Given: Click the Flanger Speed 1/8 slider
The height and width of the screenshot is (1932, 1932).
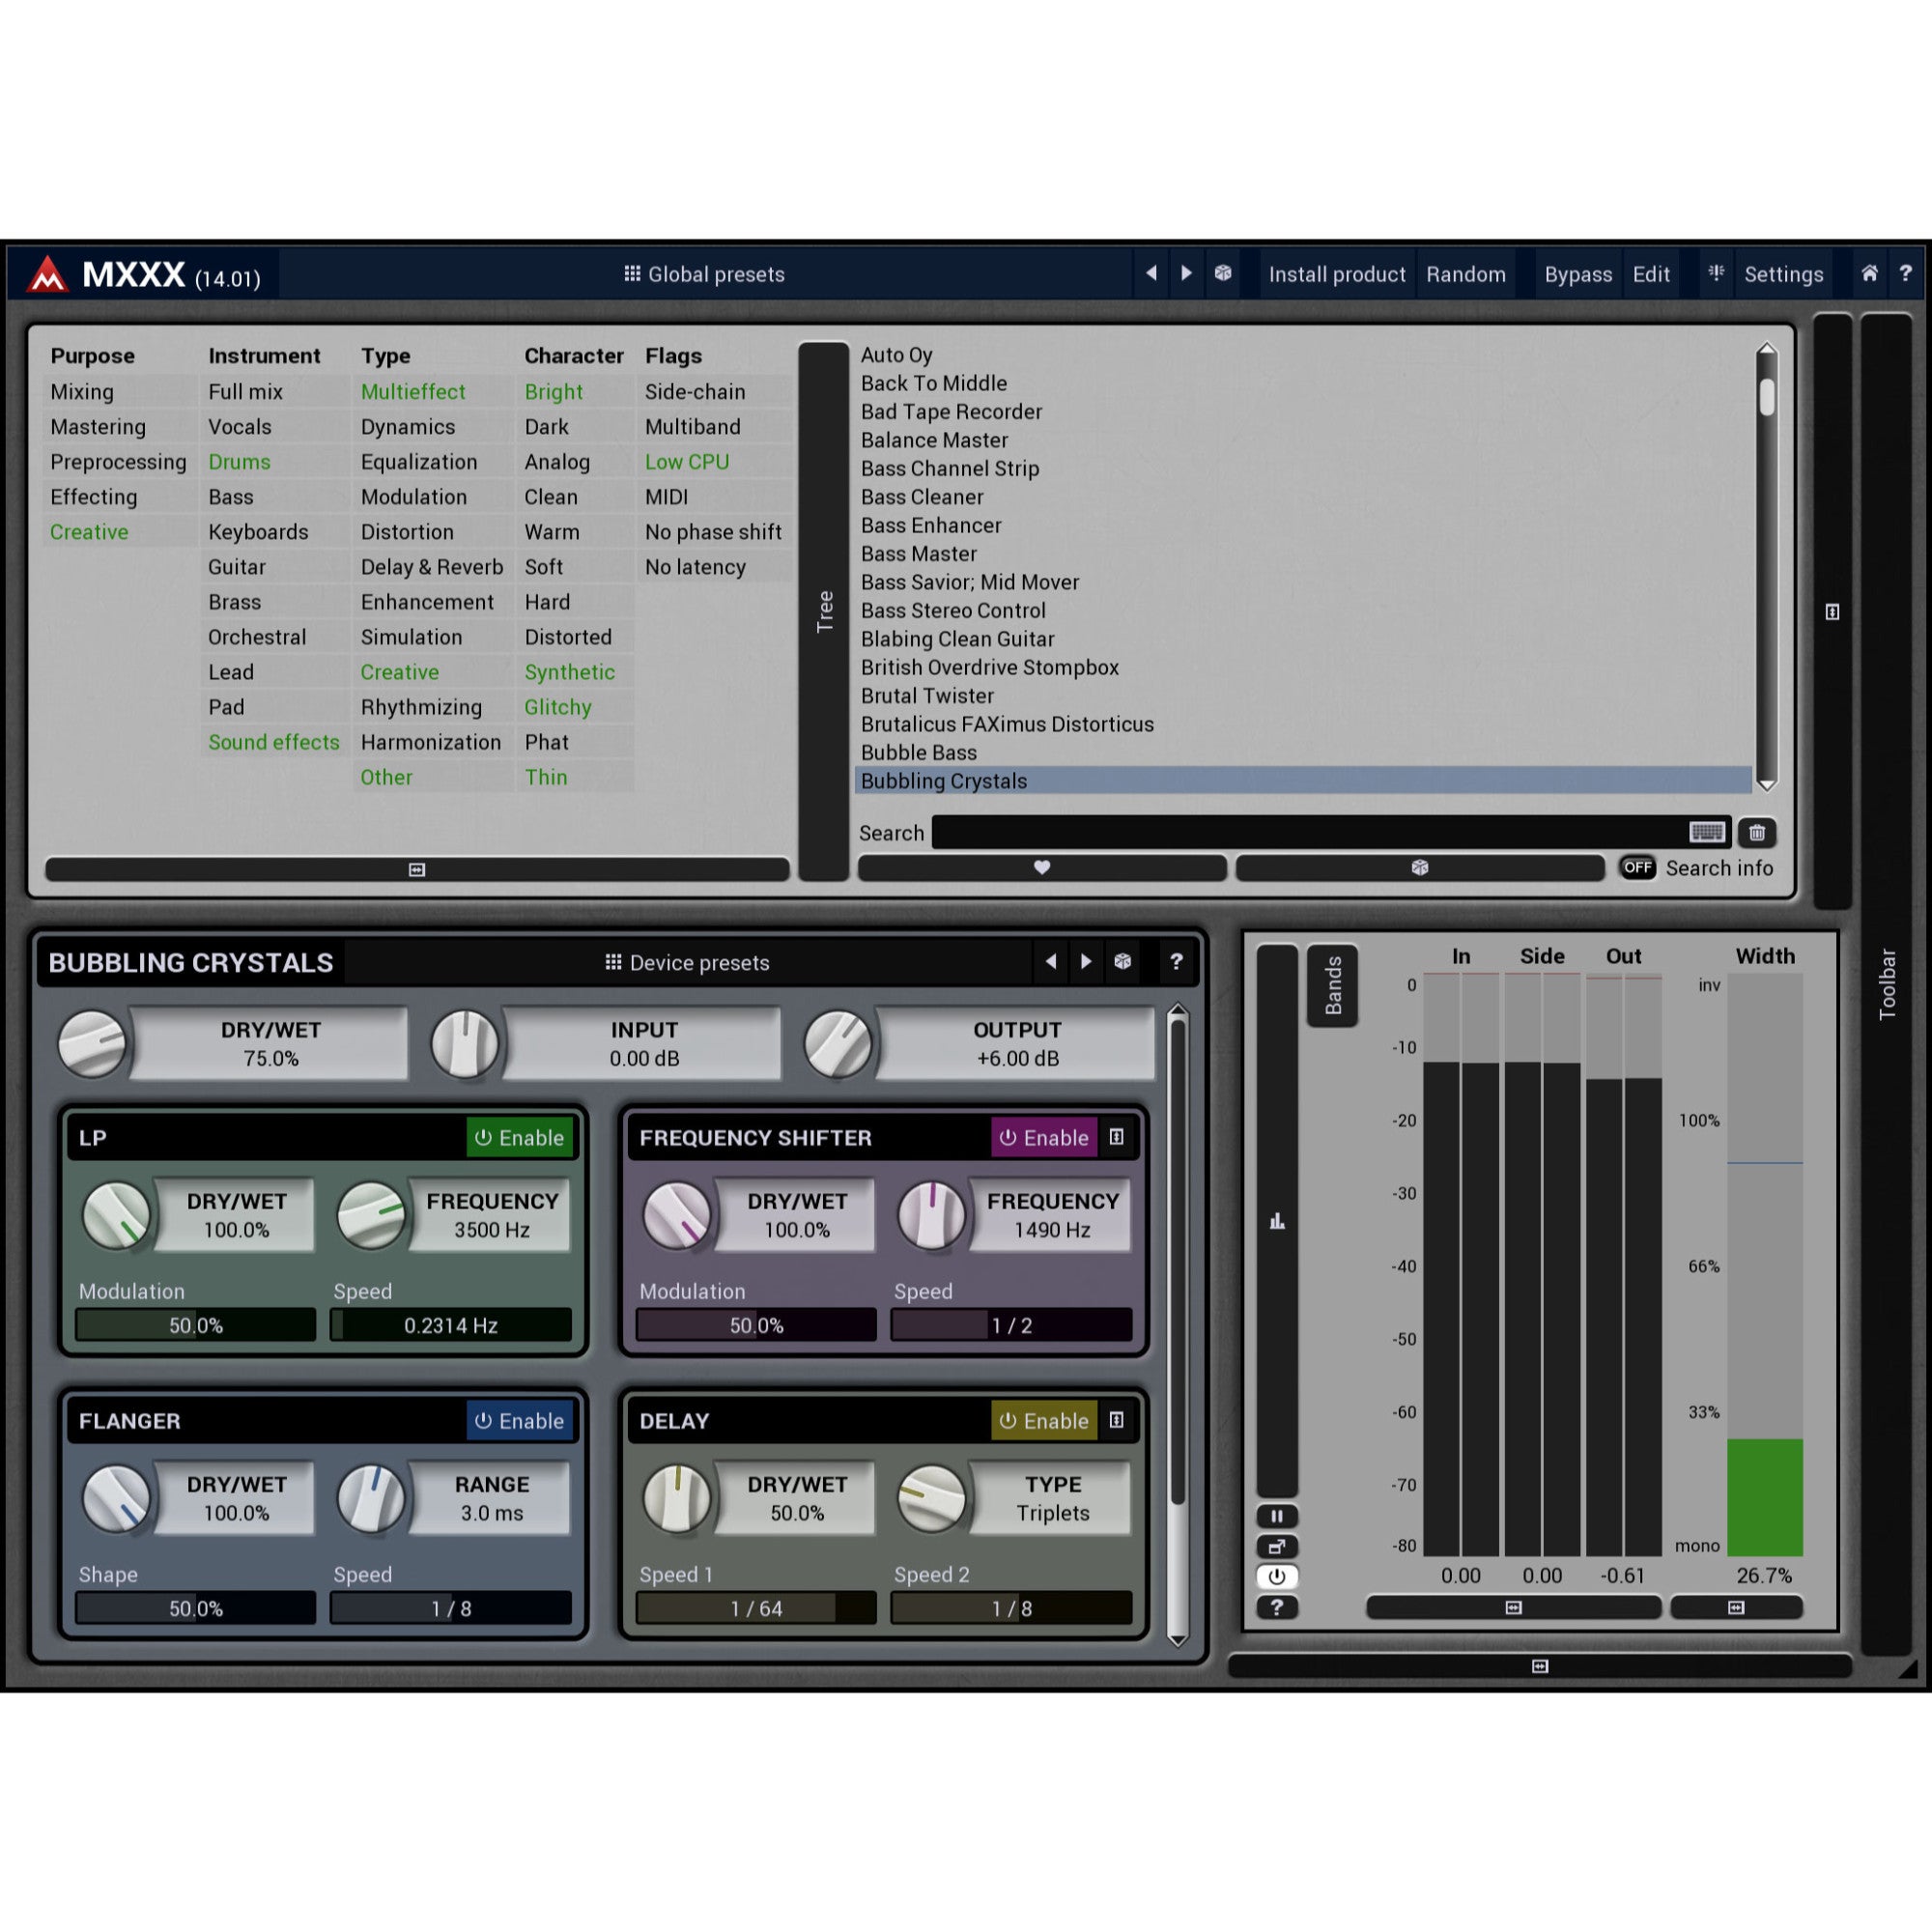Looking at the screenshot, I should (x=451, y=1608).
